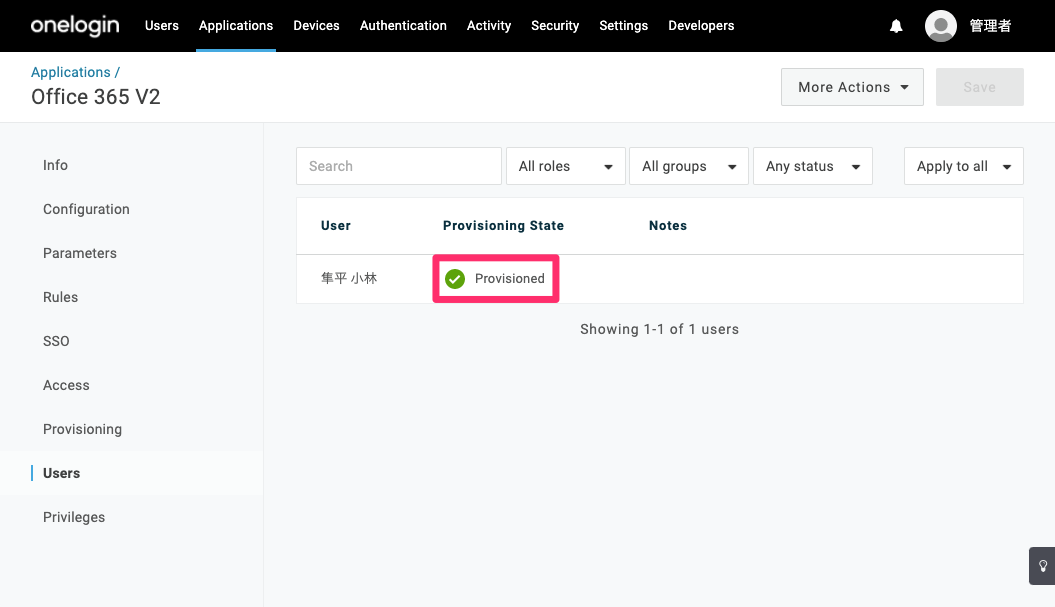The width and height of the screenshot is (1055, 607).
Task: Open the Authentication menu
Action: (403, 26)
